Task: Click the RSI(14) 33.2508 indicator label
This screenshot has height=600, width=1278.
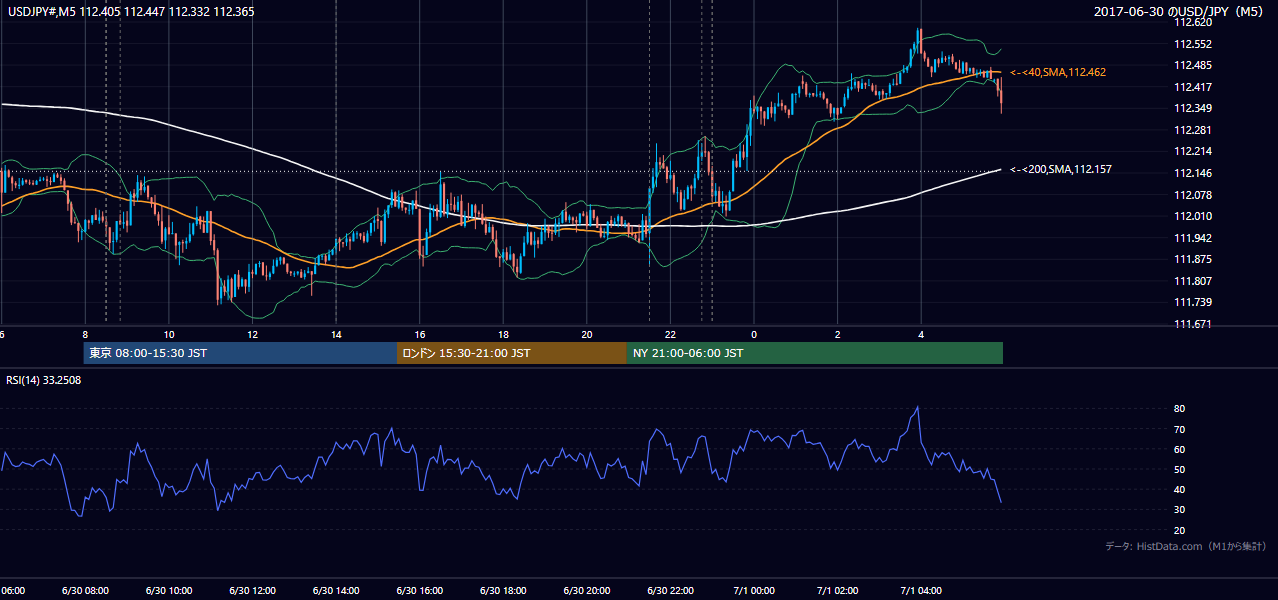Action: pos(44,380)
